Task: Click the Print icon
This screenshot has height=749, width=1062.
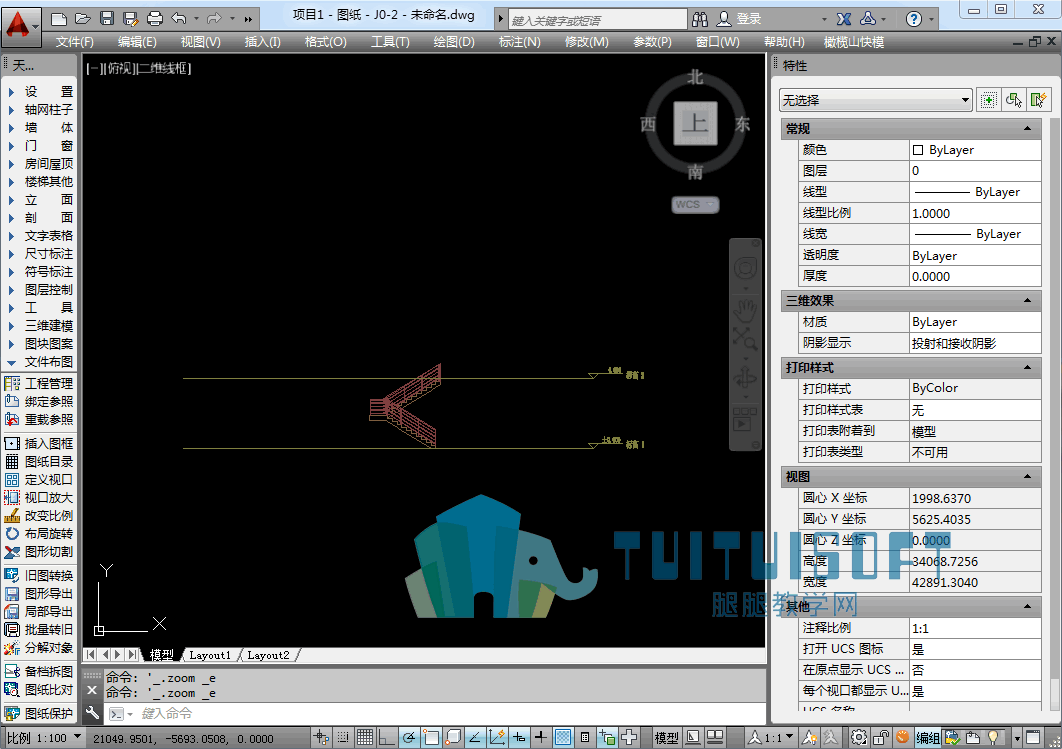Action: [x=155, y=19]
